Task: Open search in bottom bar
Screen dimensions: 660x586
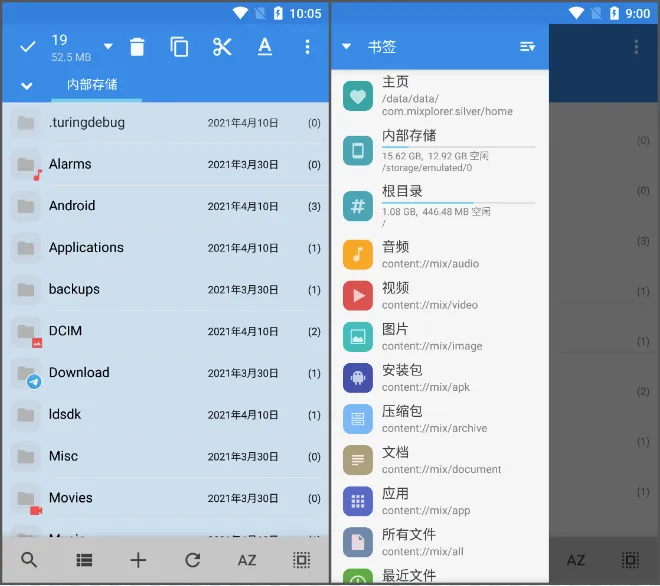Action: pos(29,560)
